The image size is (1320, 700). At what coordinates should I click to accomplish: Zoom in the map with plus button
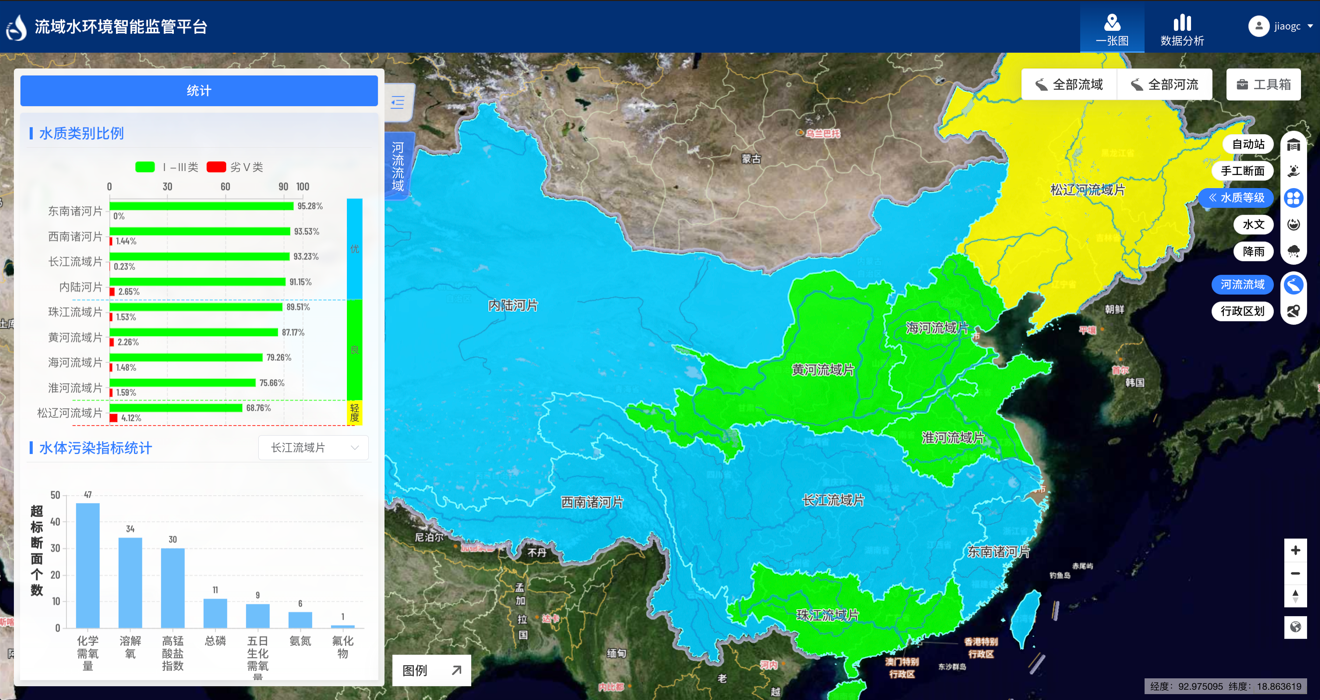point(1295,551)
